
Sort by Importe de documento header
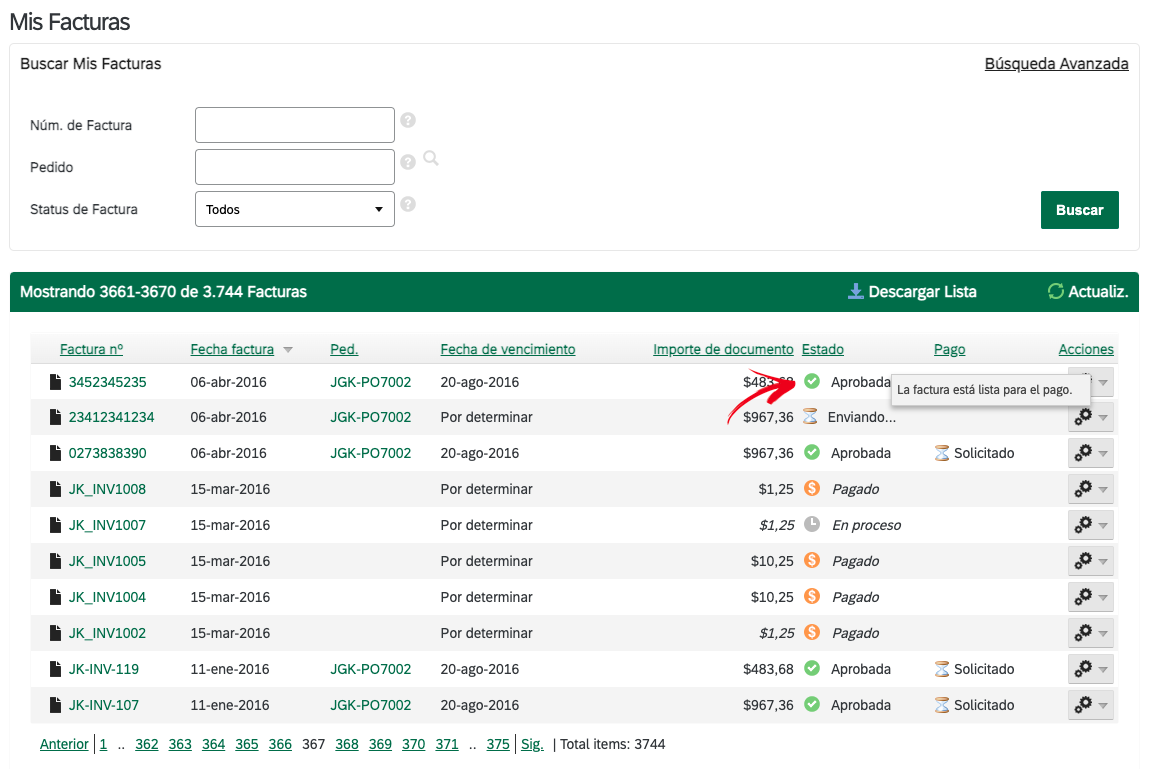723,349
